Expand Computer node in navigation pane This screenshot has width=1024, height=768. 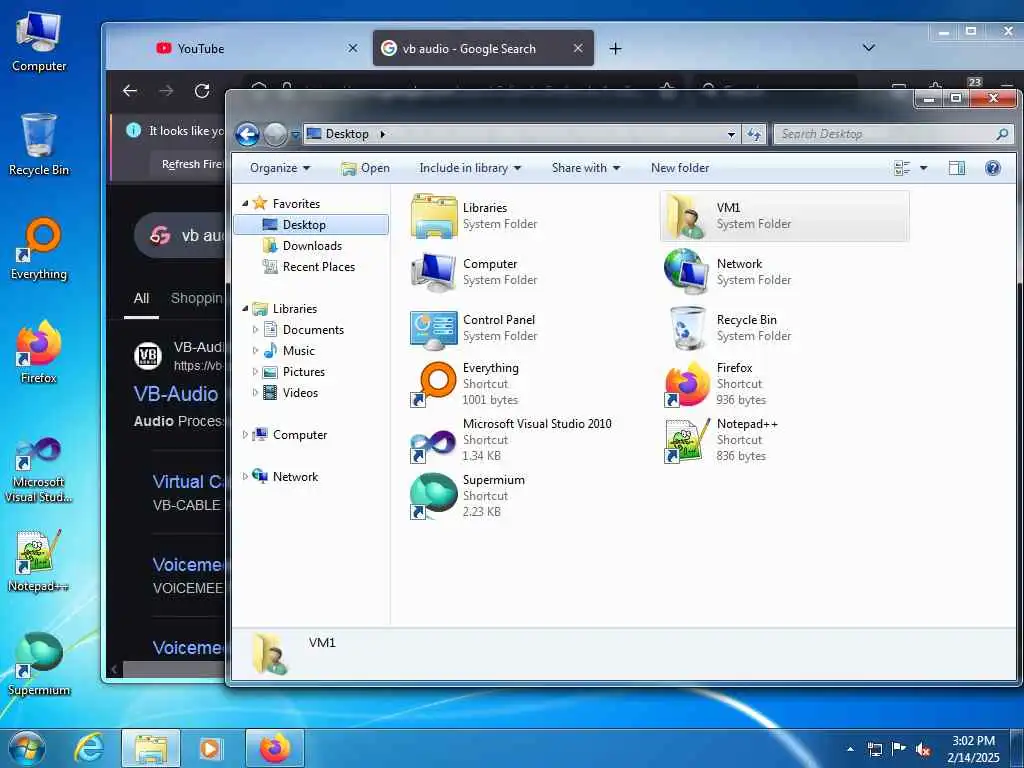pos(245,435)
